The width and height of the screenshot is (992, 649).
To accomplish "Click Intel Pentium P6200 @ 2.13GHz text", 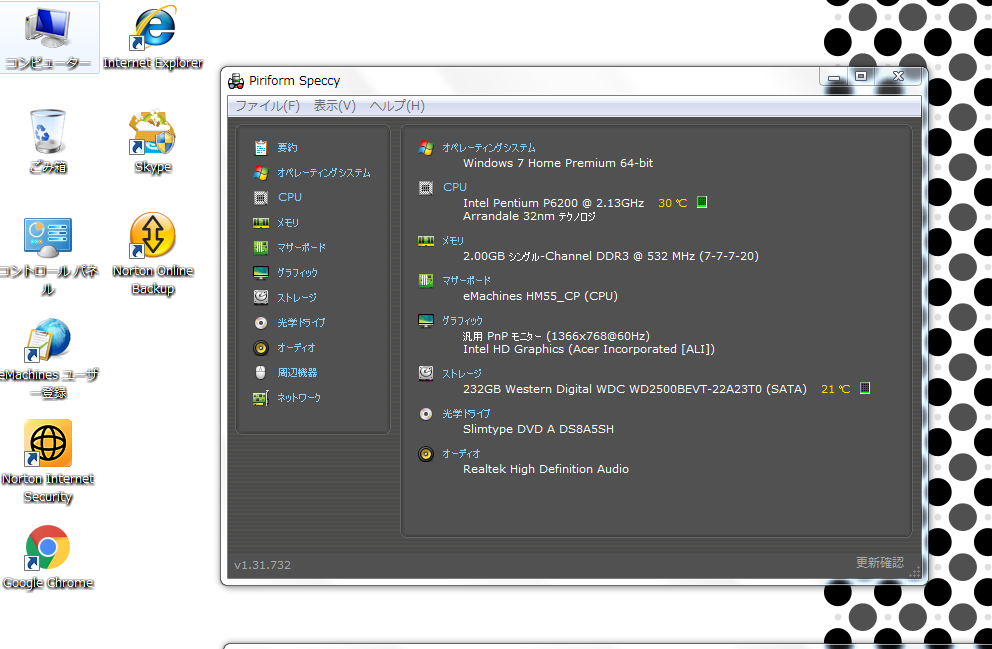I will (x=554, y=203).
